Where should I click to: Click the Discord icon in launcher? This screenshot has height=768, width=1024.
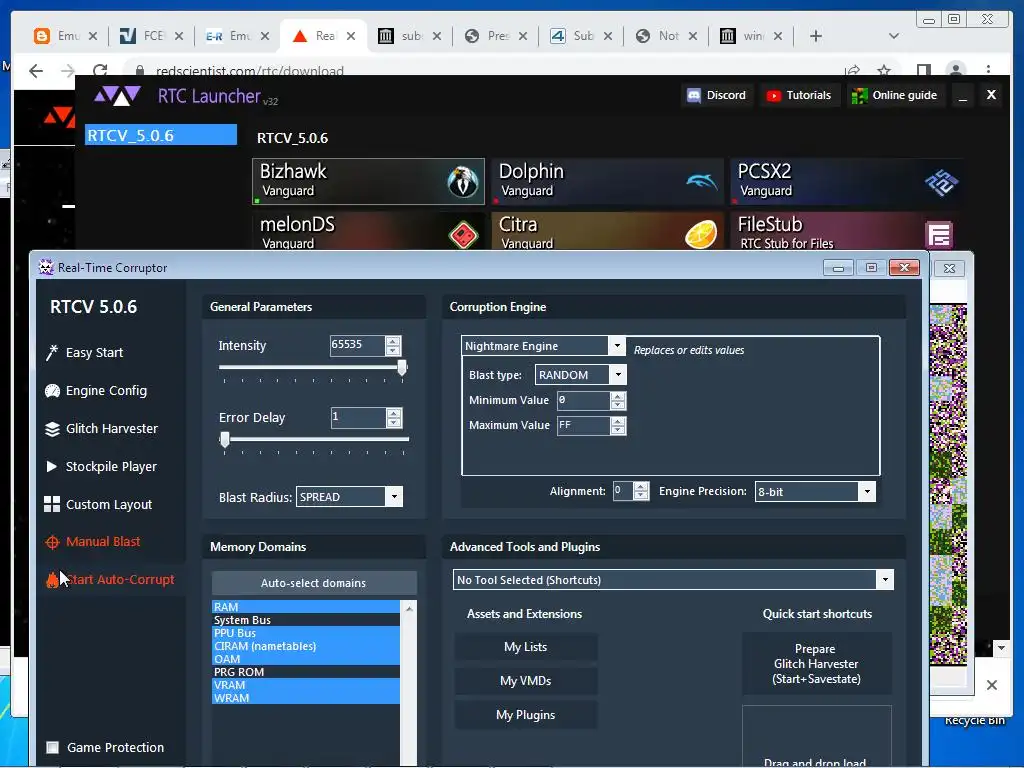coord(694,95)
